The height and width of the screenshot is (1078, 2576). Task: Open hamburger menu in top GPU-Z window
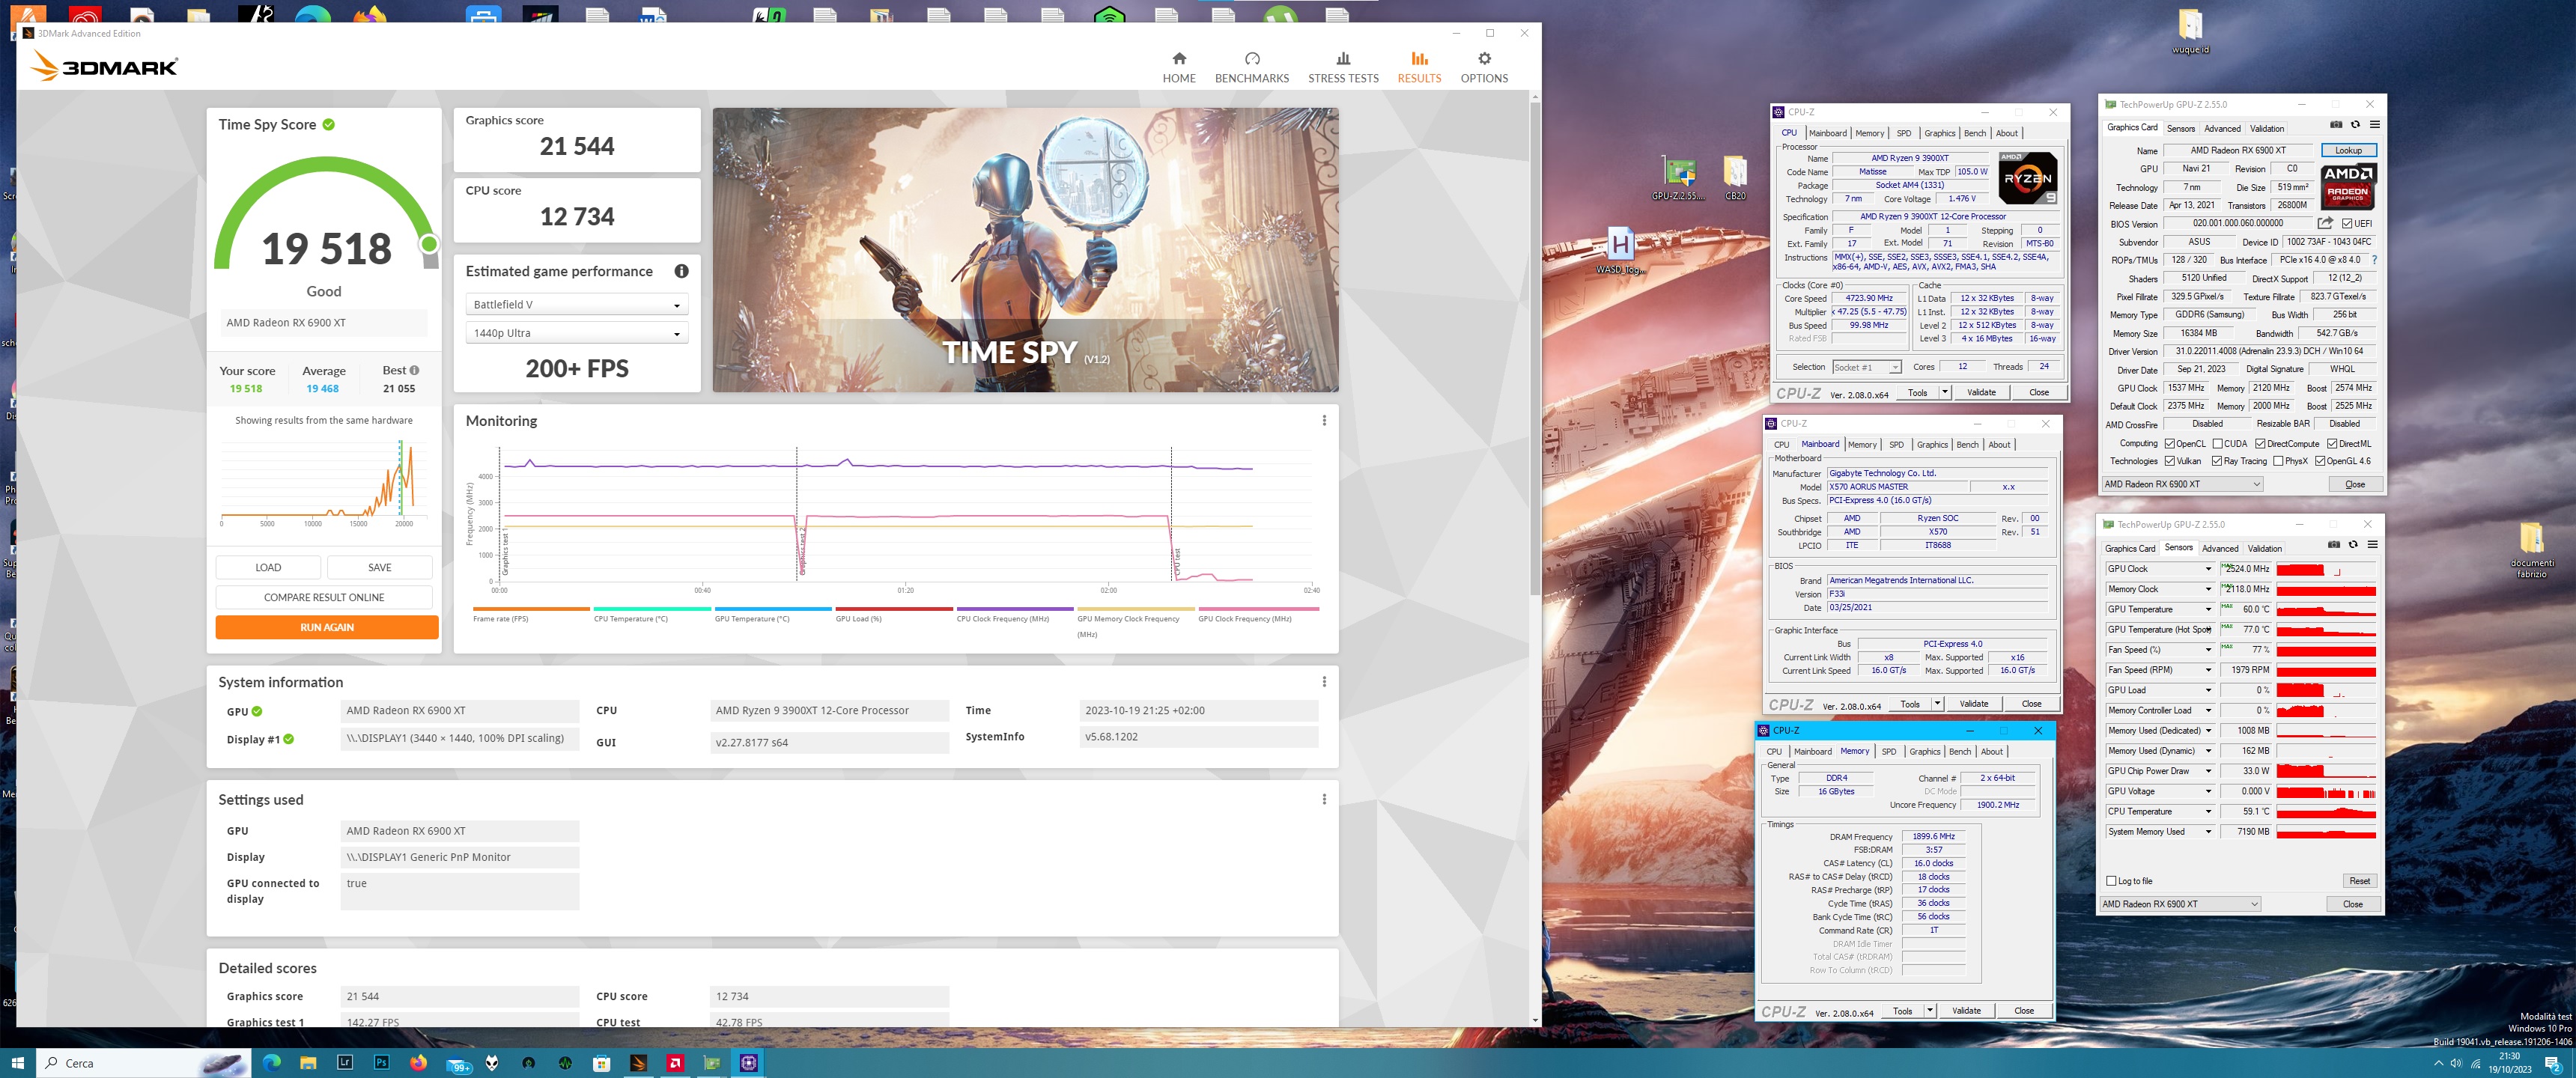pyautogui.click(x=2374, y=125)
